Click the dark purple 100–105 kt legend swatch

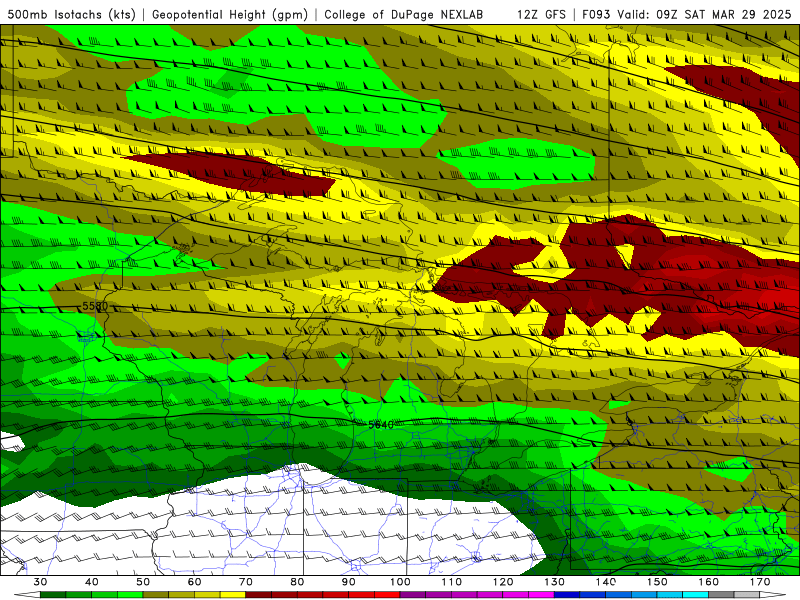point(413,595)
